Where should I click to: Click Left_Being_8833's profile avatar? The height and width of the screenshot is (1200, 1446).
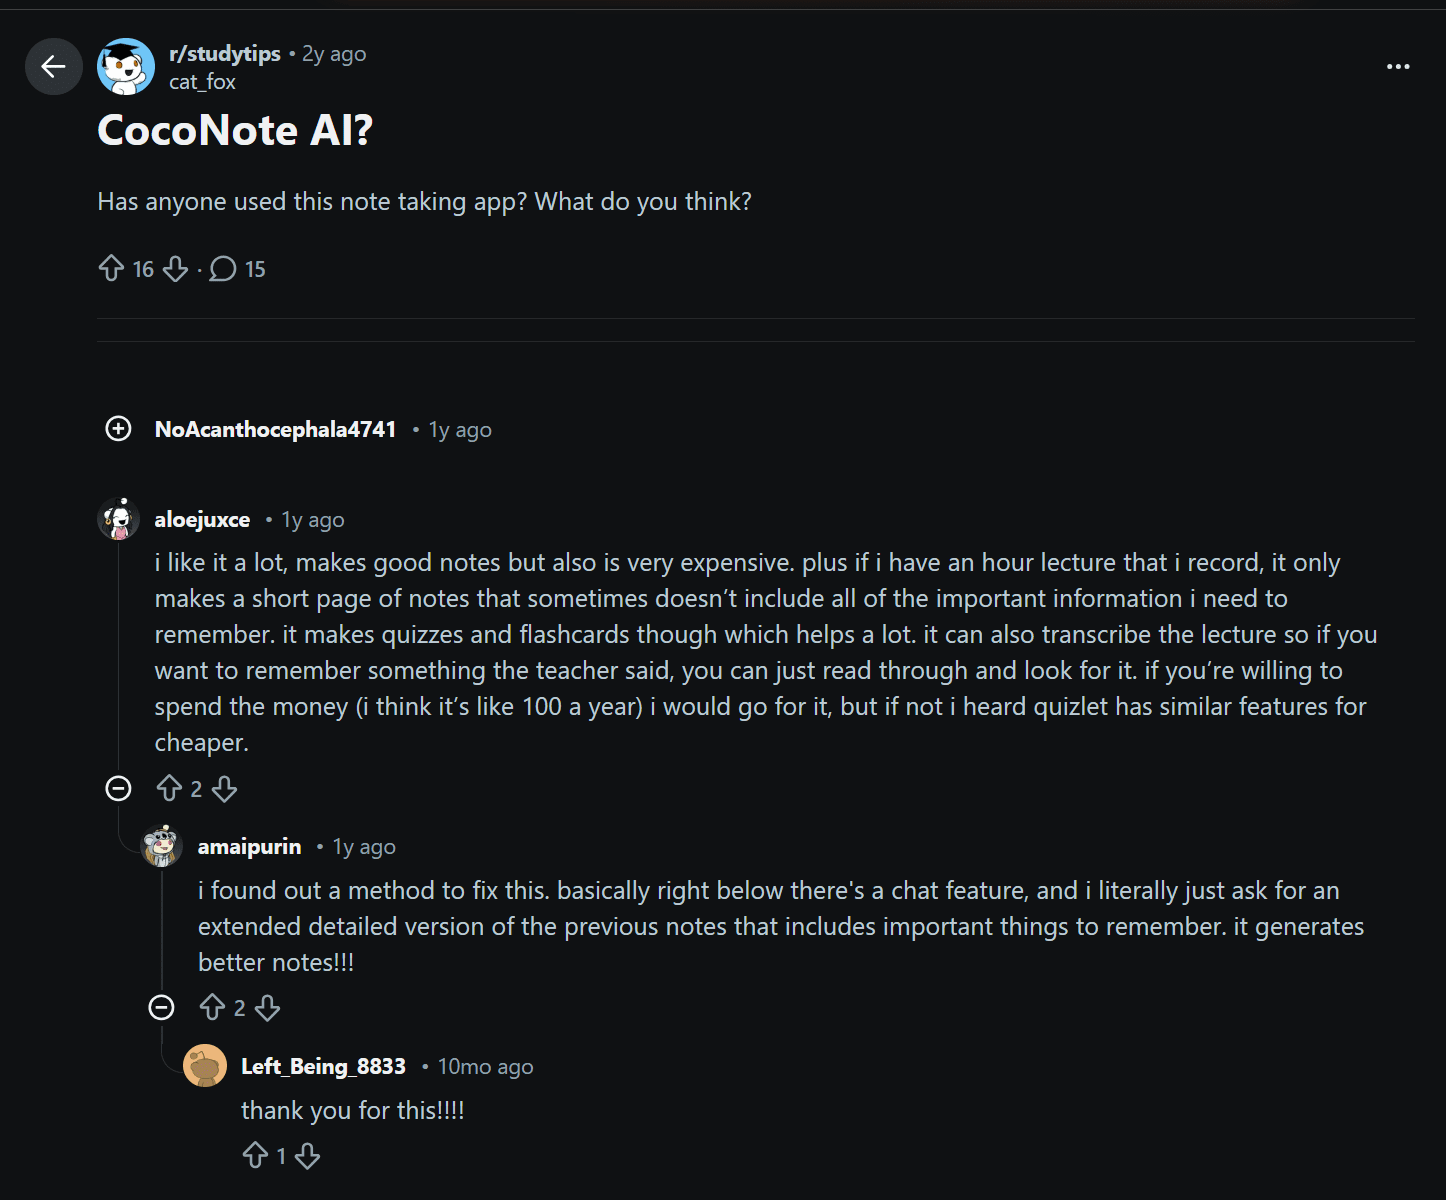[206, 1066]
